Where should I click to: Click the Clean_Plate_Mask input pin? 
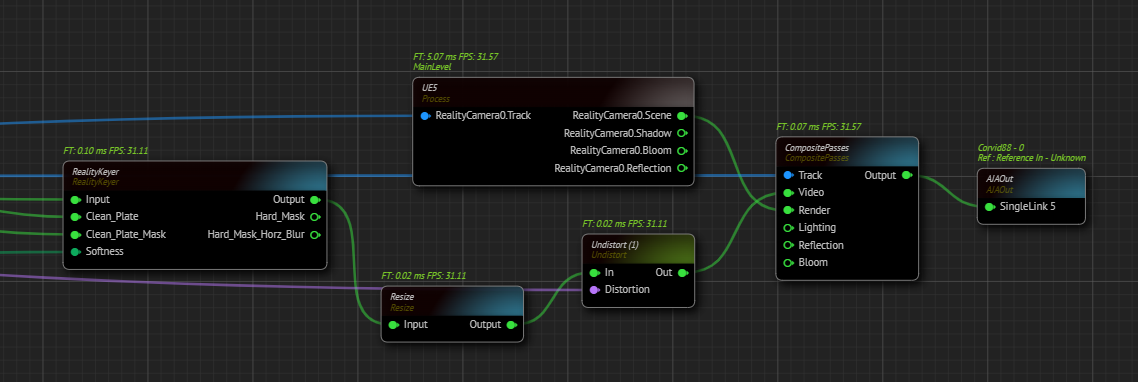[x=75, y=234]
